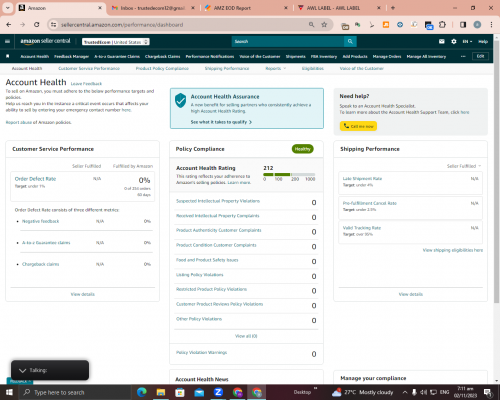Open the Chrome extensions puzzle icon
Image resolution: width=500 pixels, height=400 pixels.
click(442, 25)
